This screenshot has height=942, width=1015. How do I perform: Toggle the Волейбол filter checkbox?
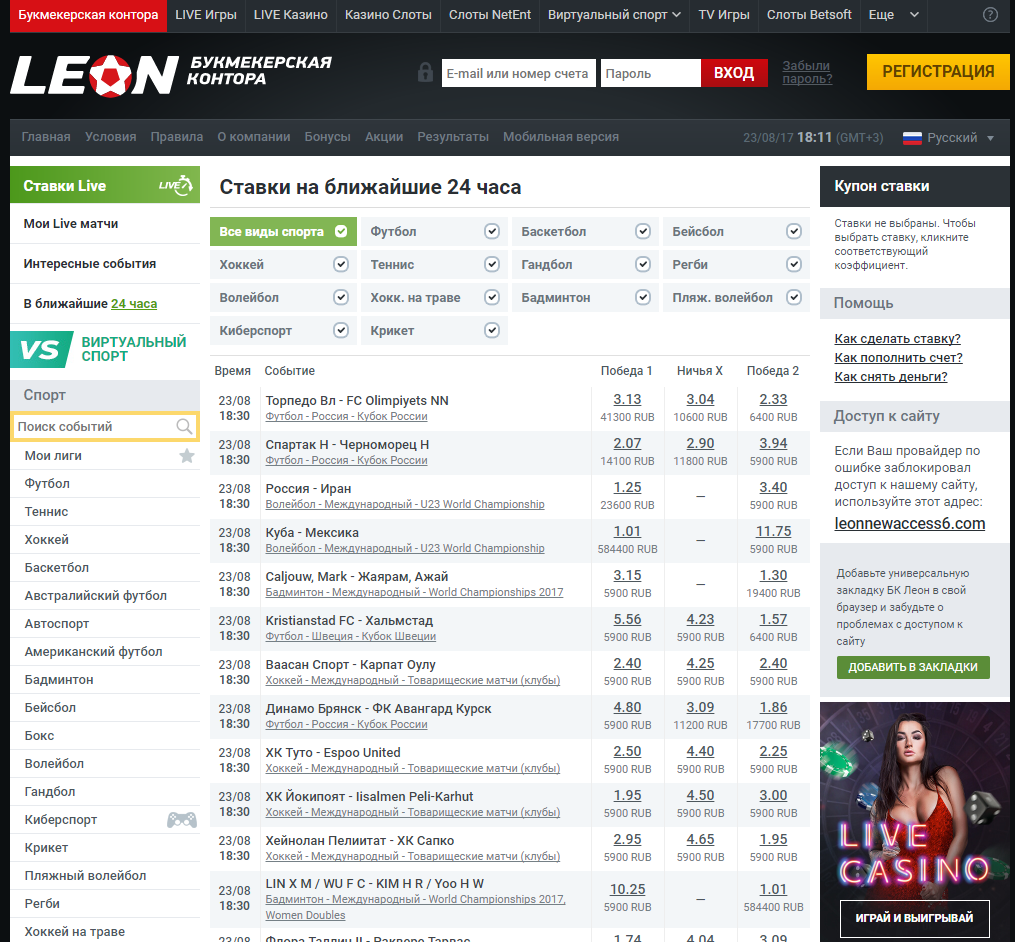point(340,297)
